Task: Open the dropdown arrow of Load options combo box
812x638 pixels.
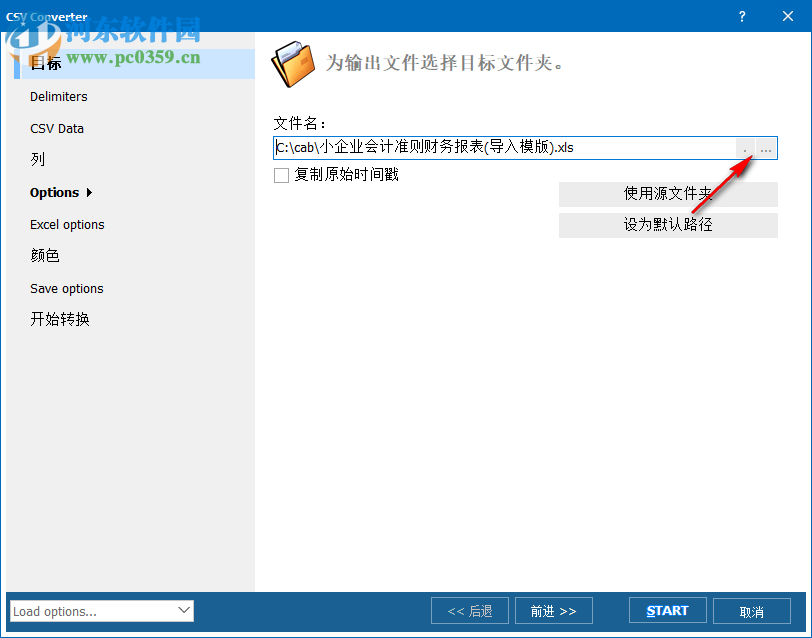Action: [x=184, y=610]
